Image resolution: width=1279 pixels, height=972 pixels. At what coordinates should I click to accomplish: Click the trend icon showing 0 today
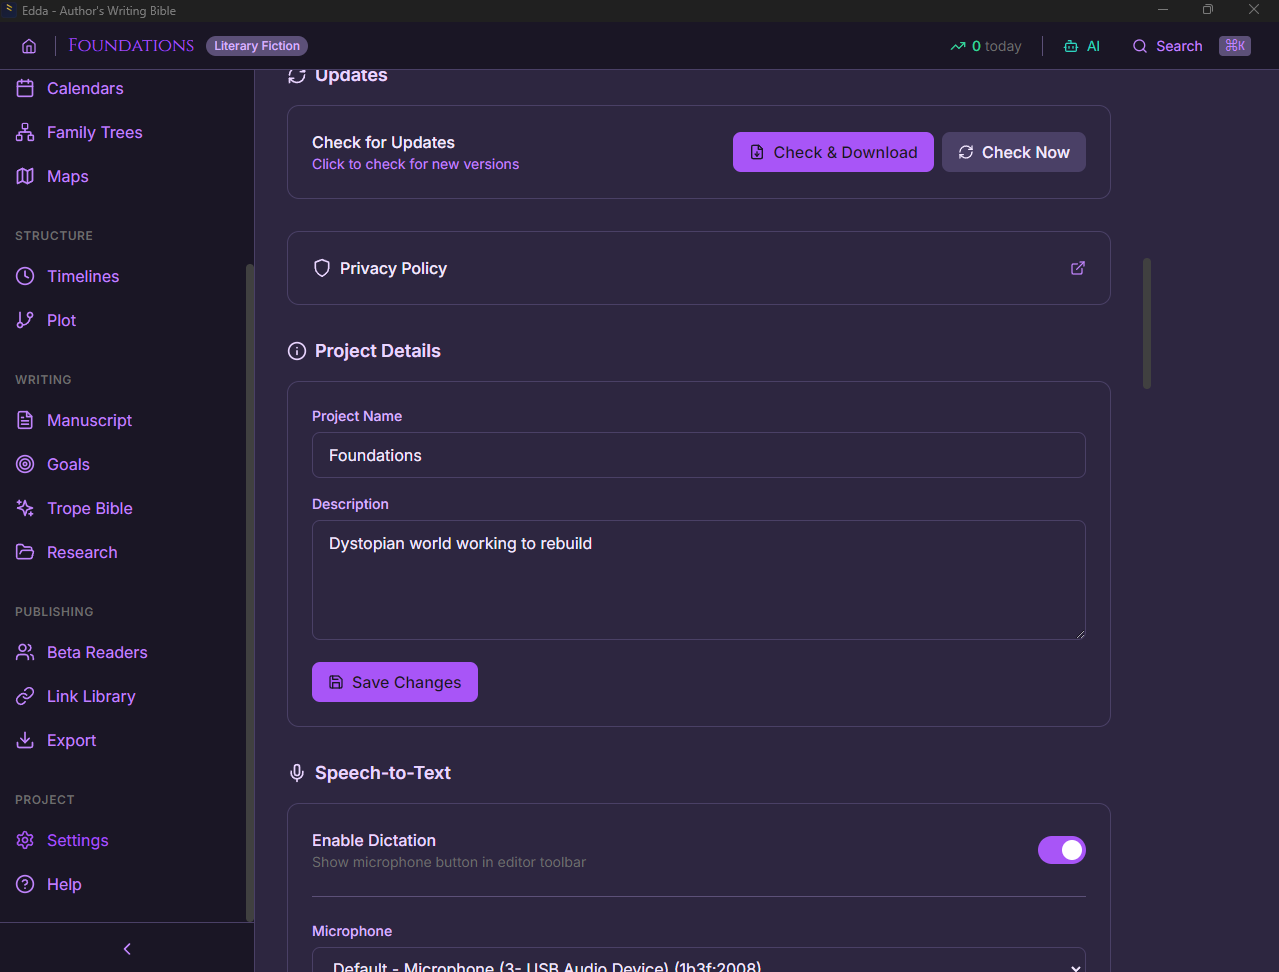pos(956,45)
